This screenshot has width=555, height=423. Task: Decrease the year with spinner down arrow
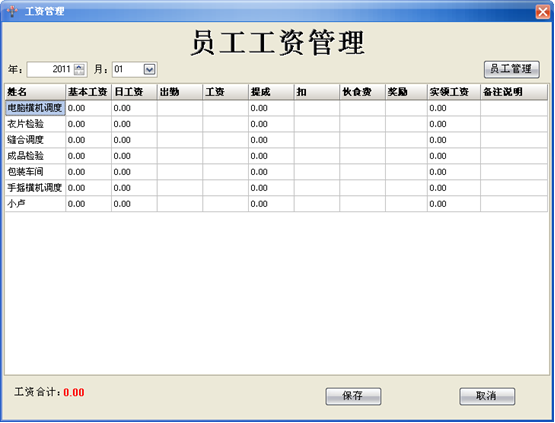[80, 72]
